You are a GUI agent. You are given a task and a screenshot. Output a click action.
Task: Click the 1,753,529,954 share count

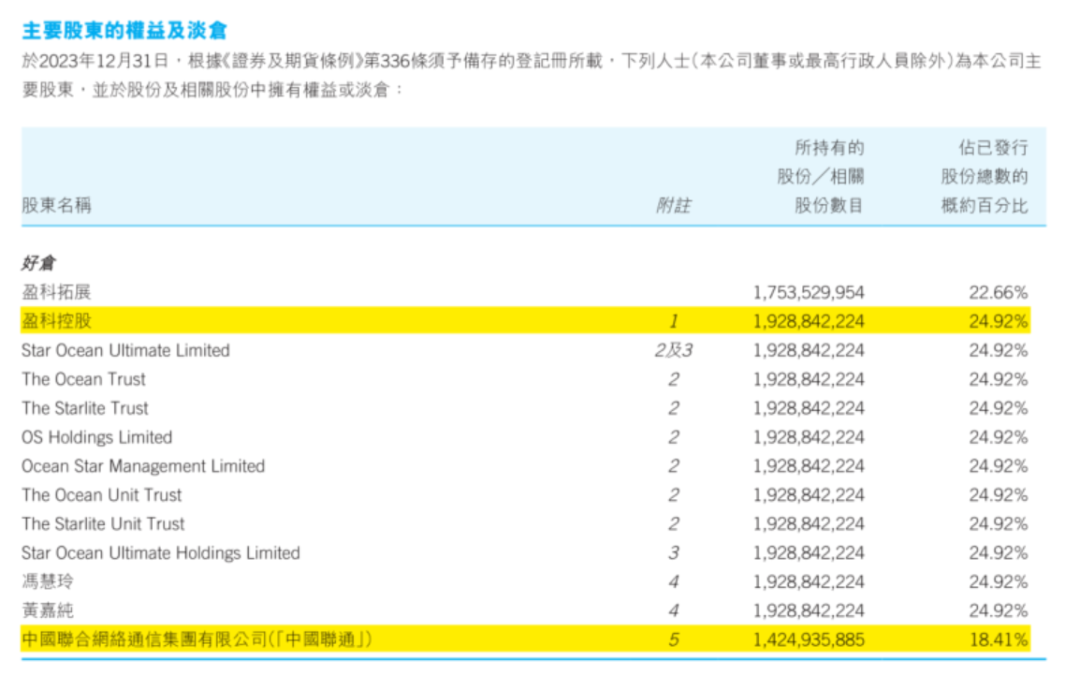tap(808, 292)
